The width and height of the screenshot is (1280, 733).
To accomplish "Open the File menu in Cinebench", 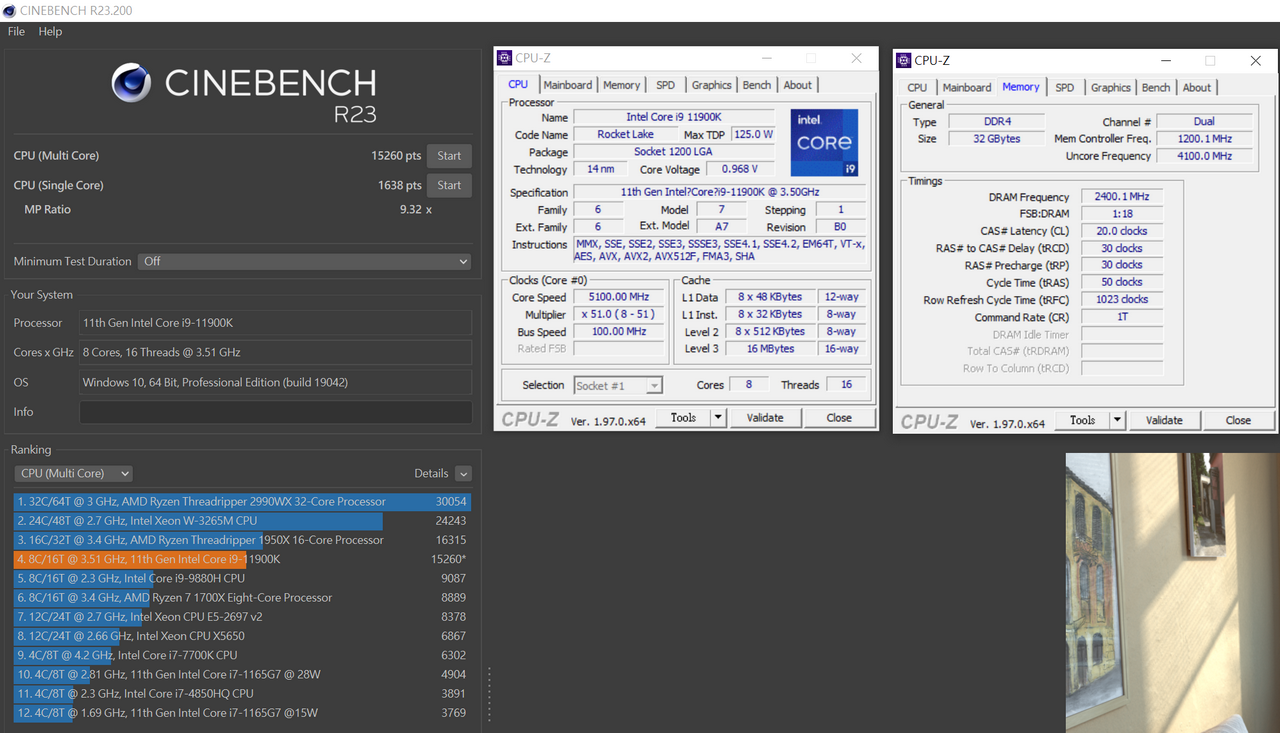I will [16, 31].
